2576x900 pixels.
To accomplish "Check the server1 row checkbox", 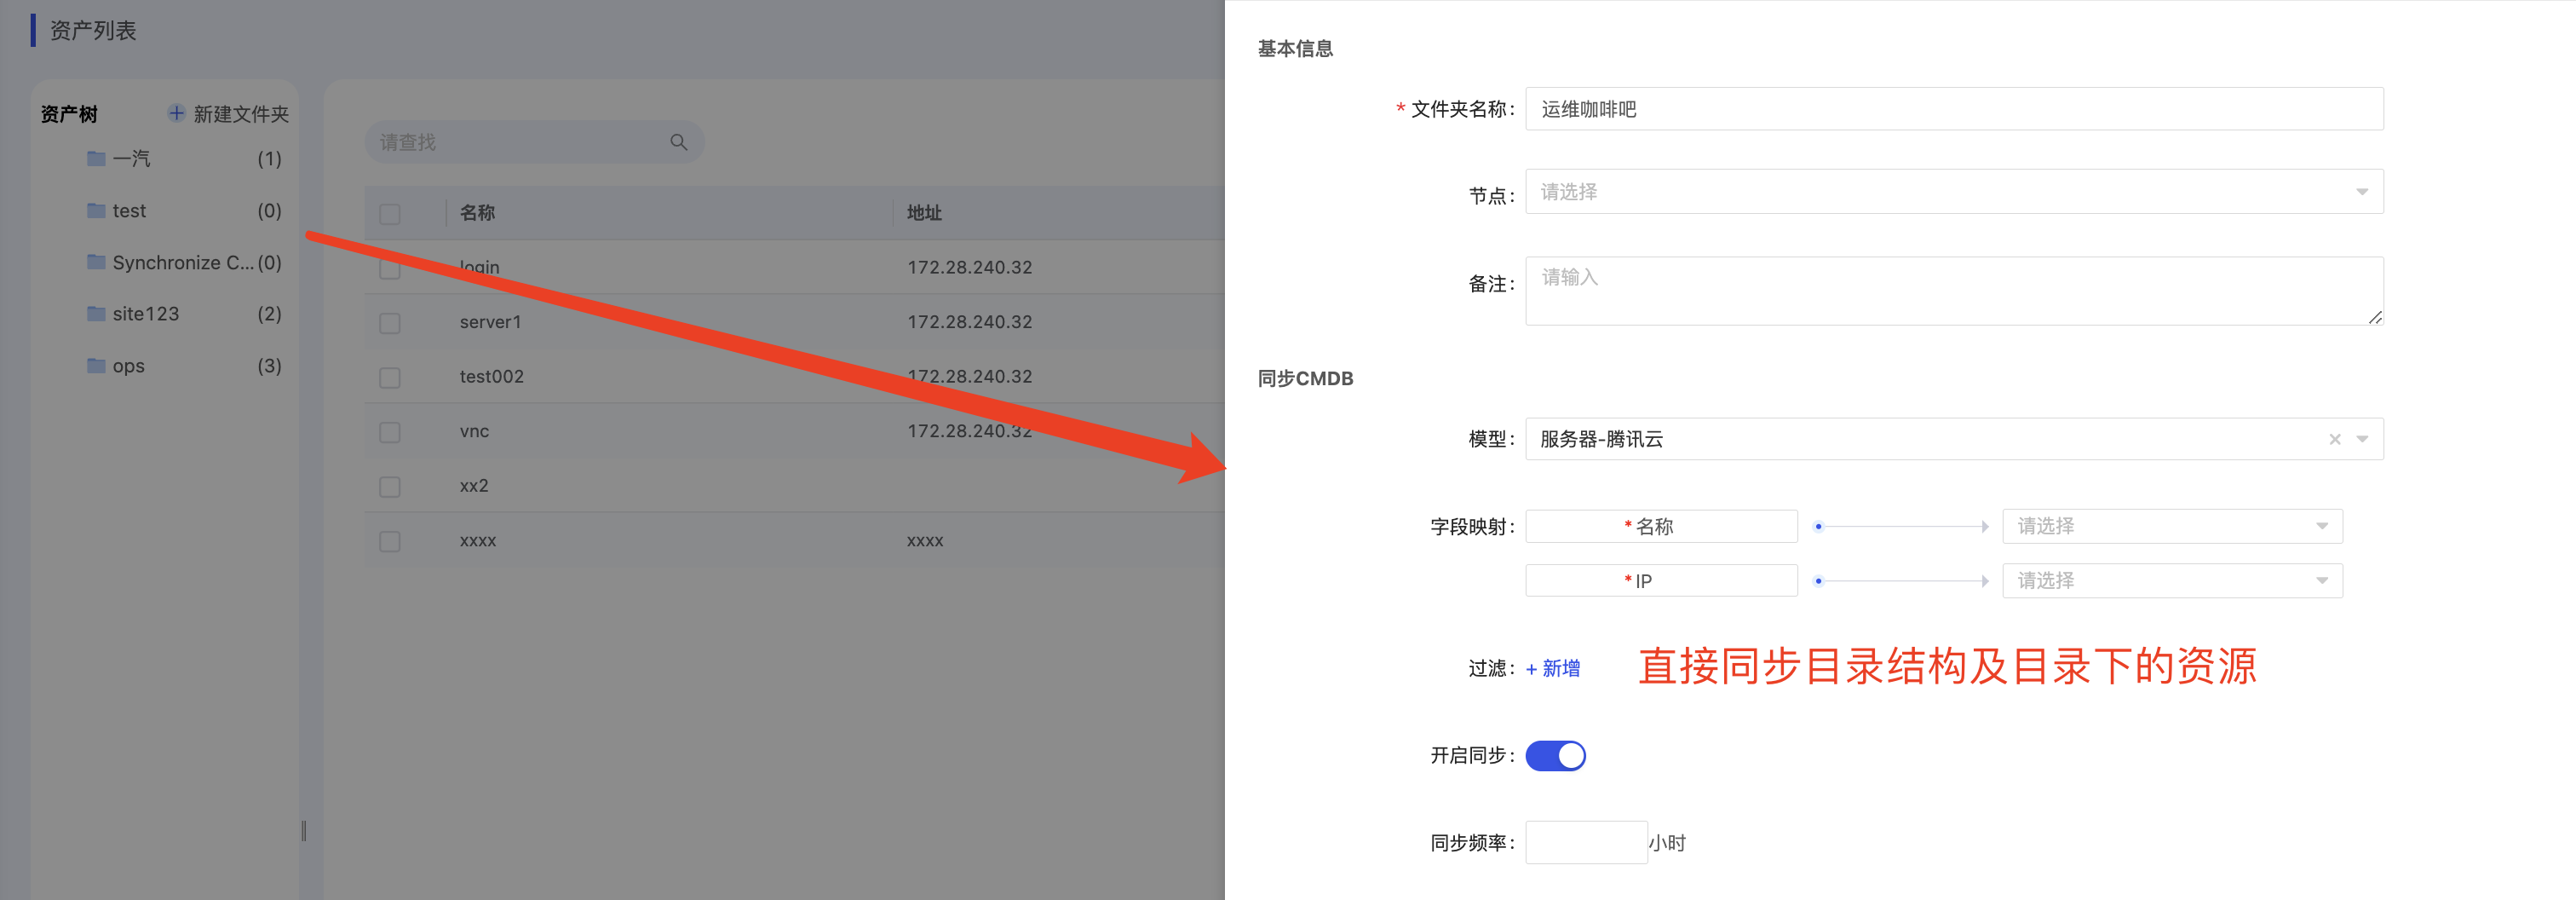I will click(x=390, y=323).
